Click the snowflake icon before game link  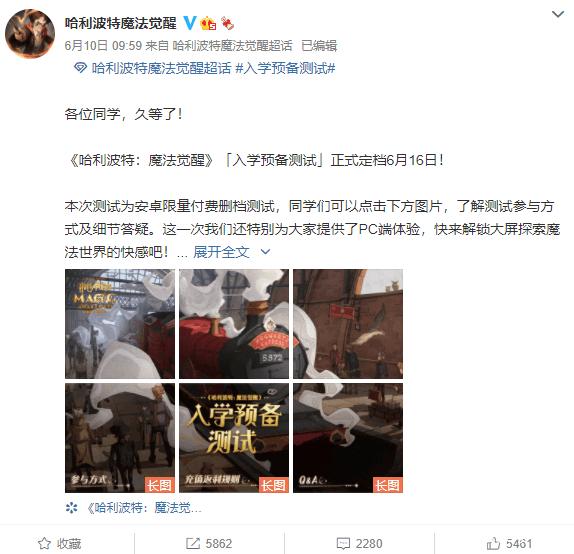tap(72, 508)
